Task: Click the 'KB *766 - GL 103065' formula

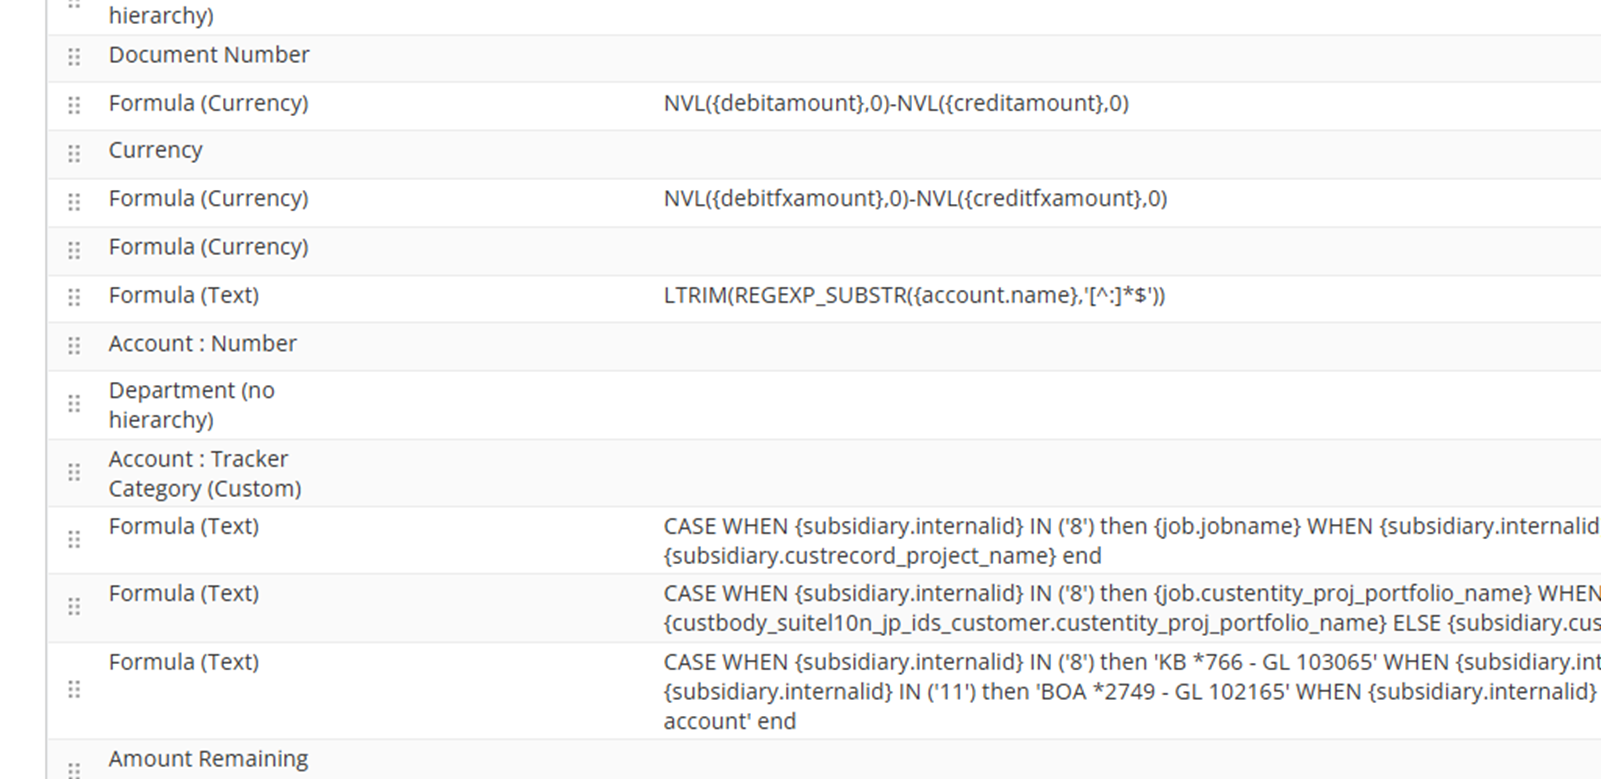Action: (x=1132, y=691)
